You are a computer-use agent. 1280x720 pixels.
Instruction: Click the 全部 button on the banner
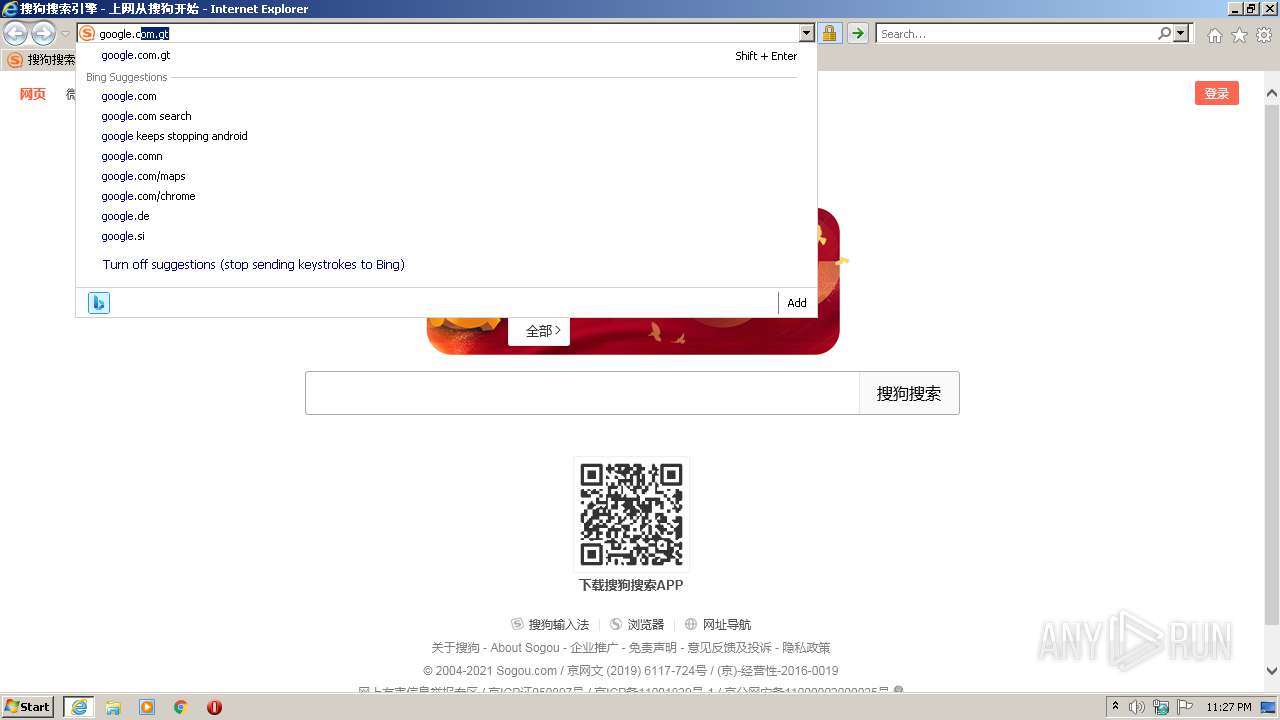pyautogui.click(x=539, y=331)
